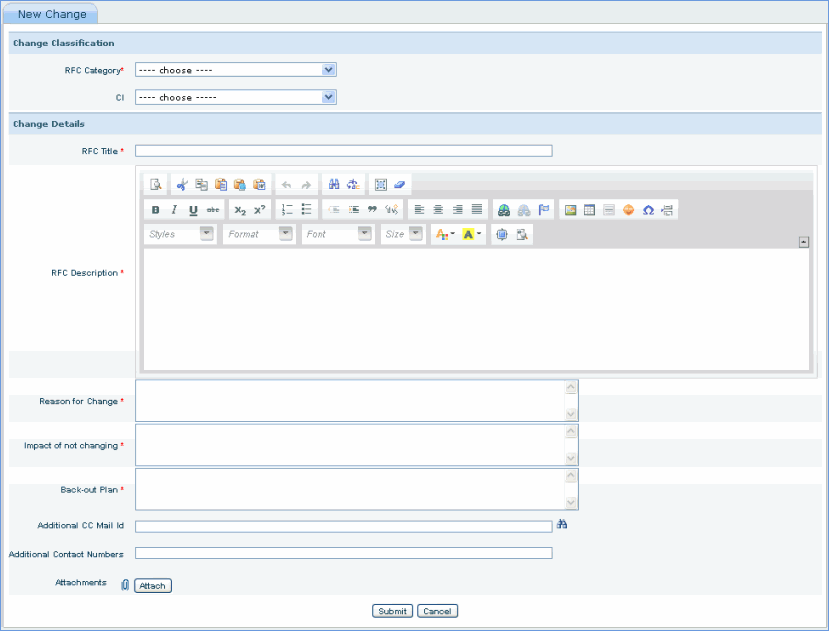Expand the CI dropdown list

pos(235,97)
